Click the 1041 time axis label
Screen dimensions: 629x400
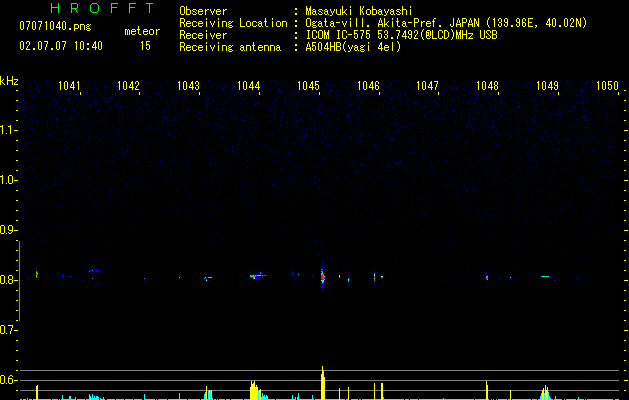point(69,86)
